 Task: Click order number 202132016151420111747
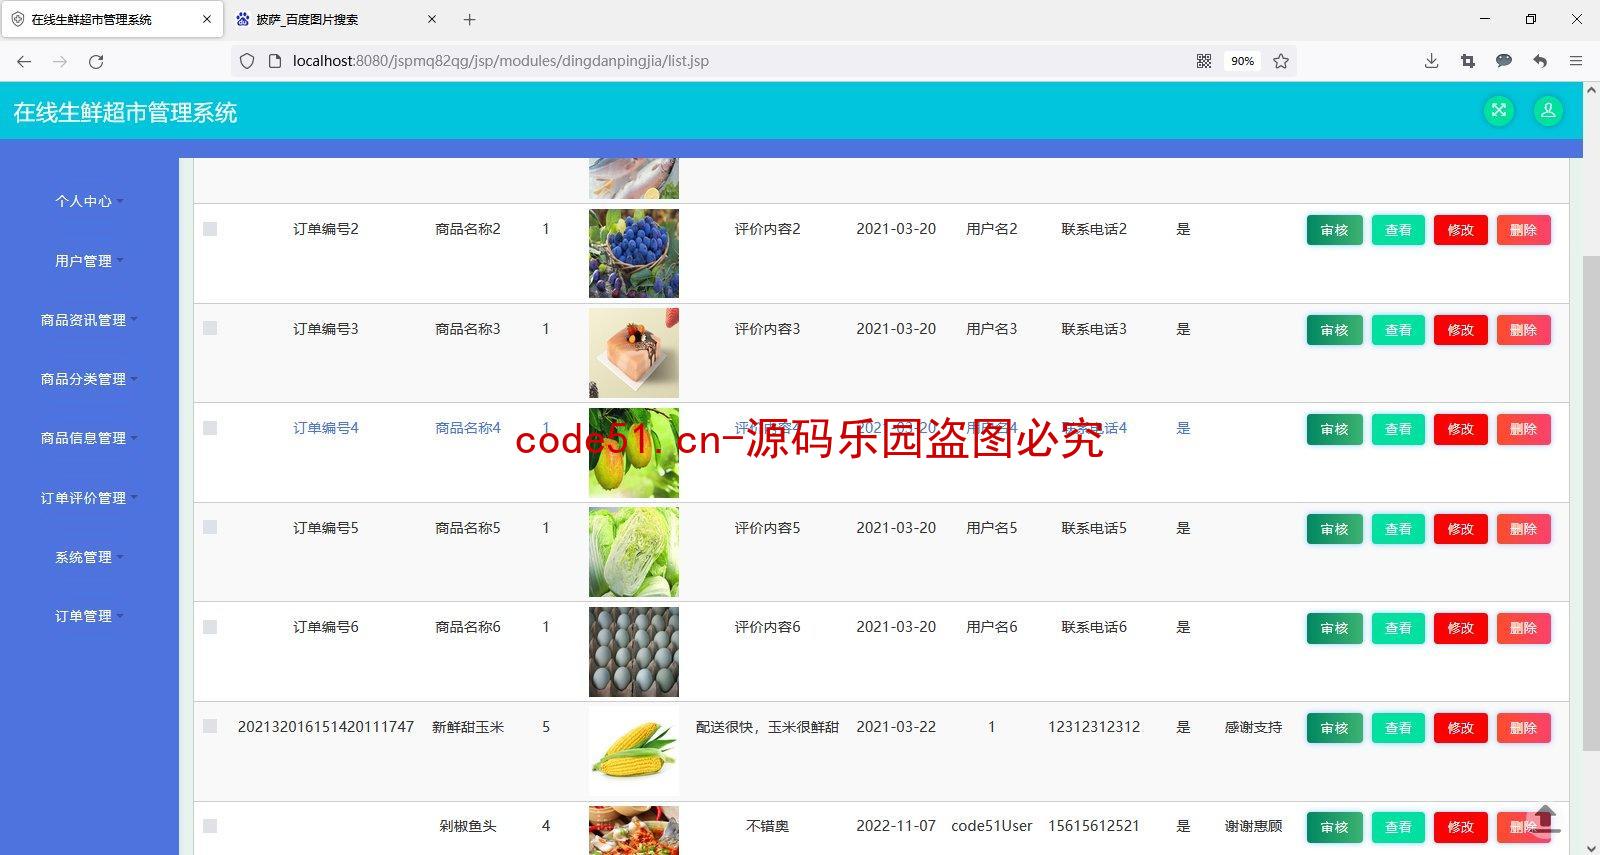click(x=326, y=727)
